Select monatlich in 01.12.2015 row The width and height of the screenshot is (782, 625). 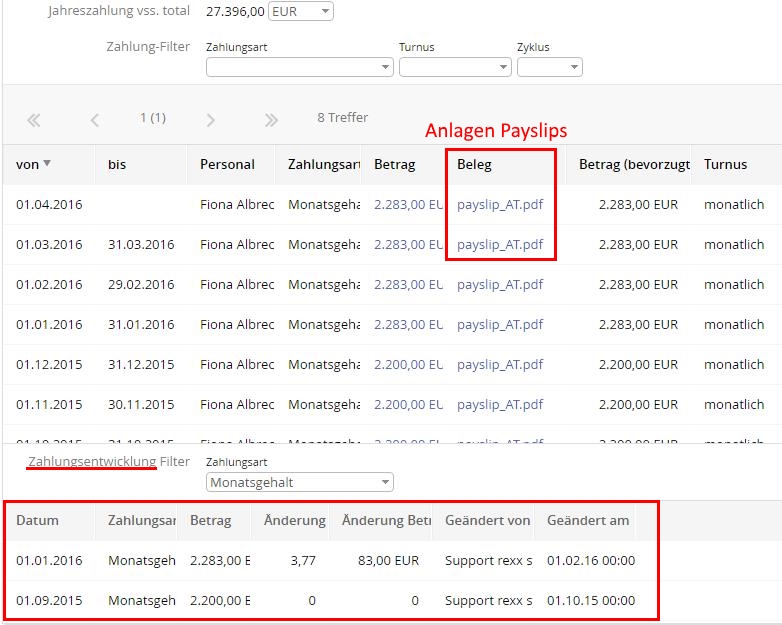click(734, 364)
